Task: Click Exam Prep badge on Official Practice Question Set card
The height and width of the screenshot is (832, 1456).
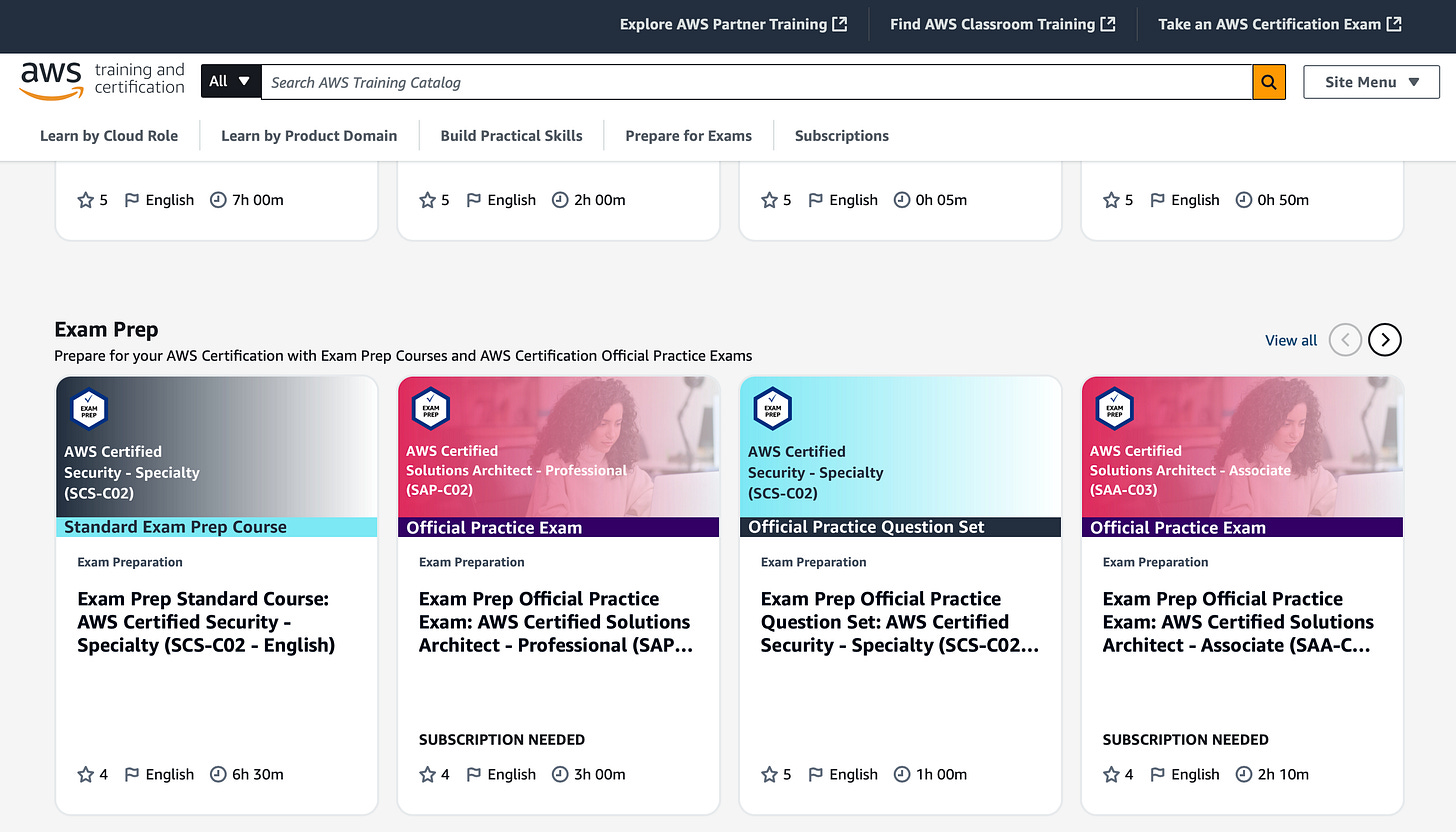Action: (x=773, y=408)
